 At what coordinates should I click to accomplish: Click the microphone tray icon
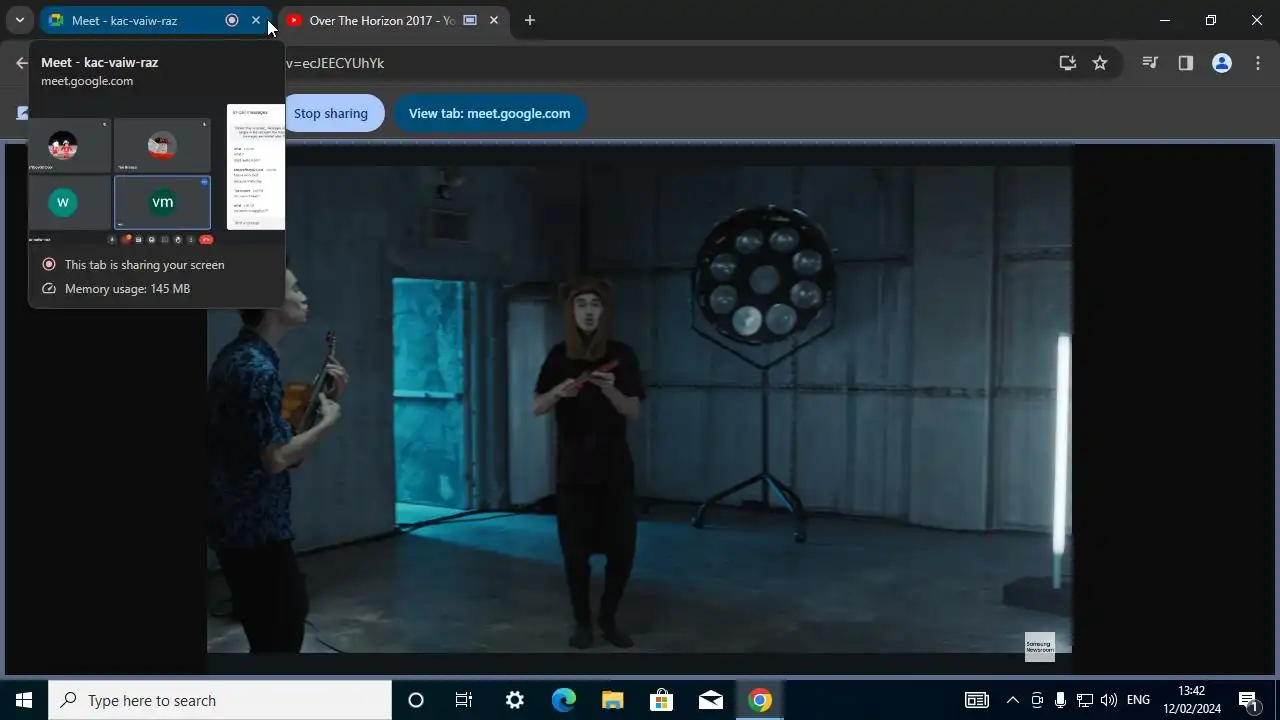tap(1060, 700)
